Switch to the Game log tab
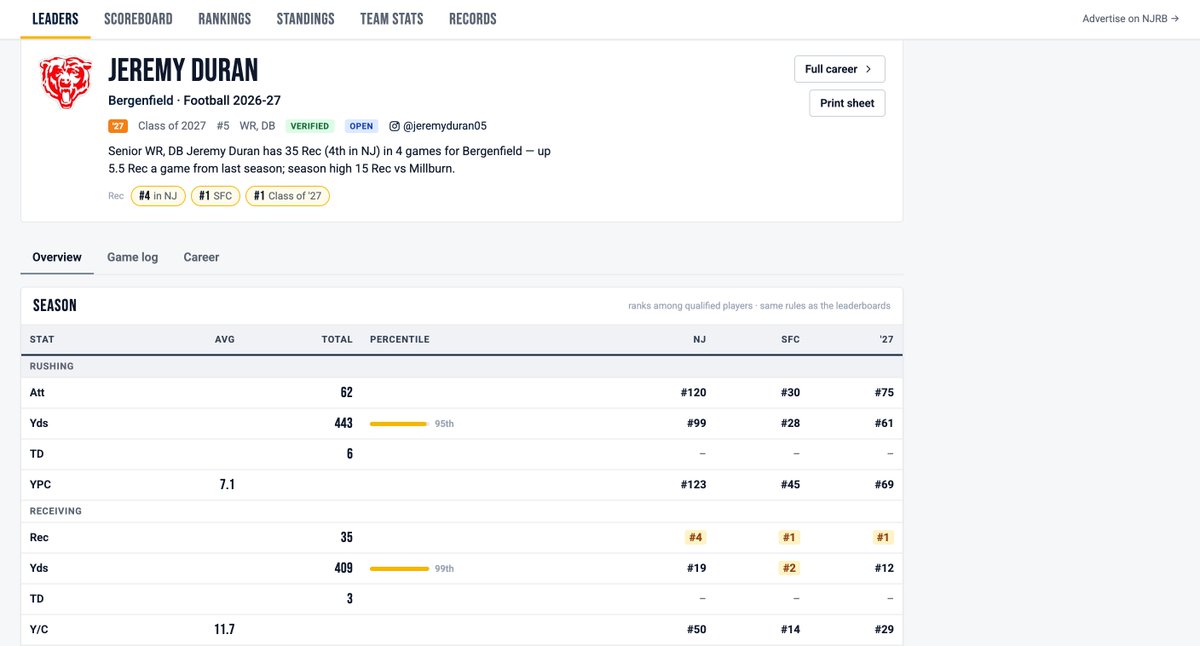 click(x=132, y=257)
